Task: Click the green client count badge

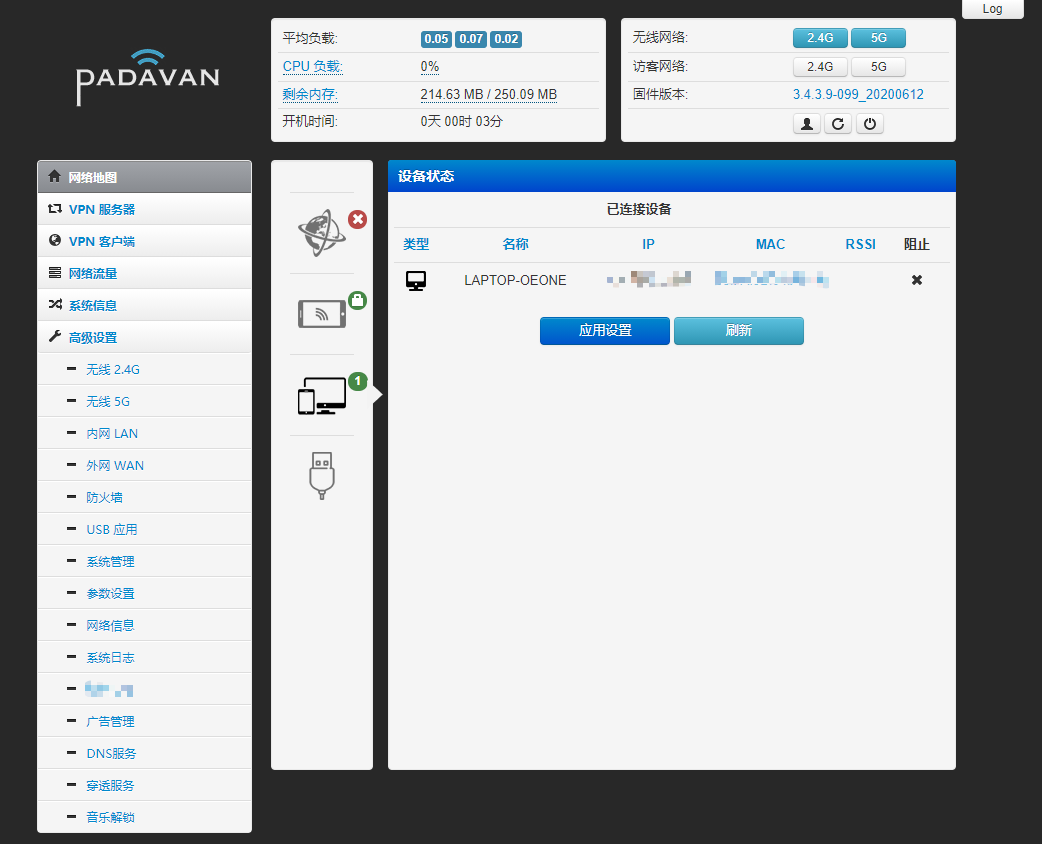Action: (x=358, y=381)
